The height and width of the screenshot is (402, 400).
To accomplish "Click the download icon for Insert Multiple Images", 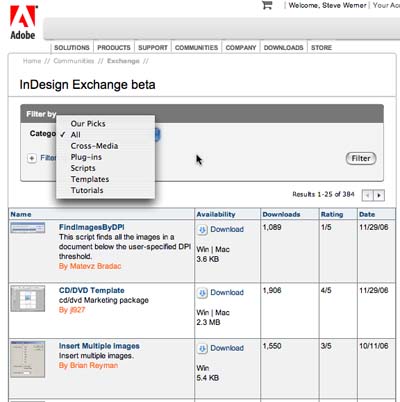I will [x=202, y=348].
